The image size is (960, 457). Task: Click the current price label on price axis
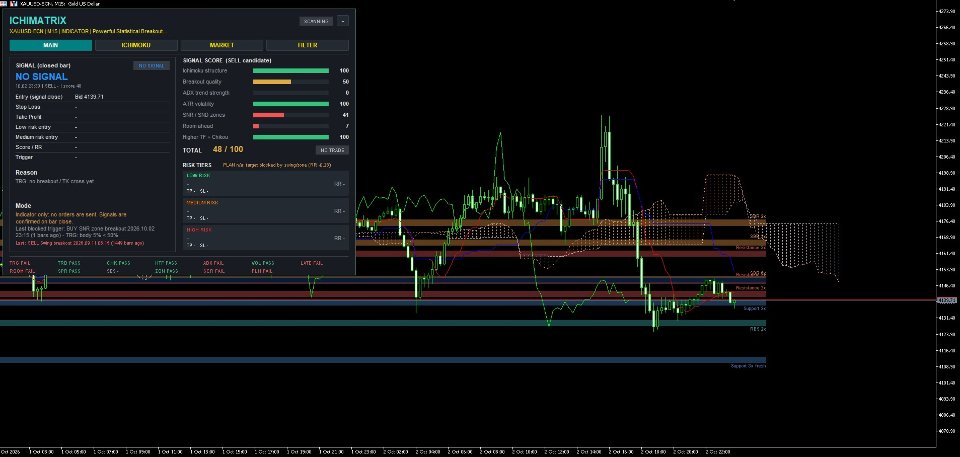click(947, 300)
